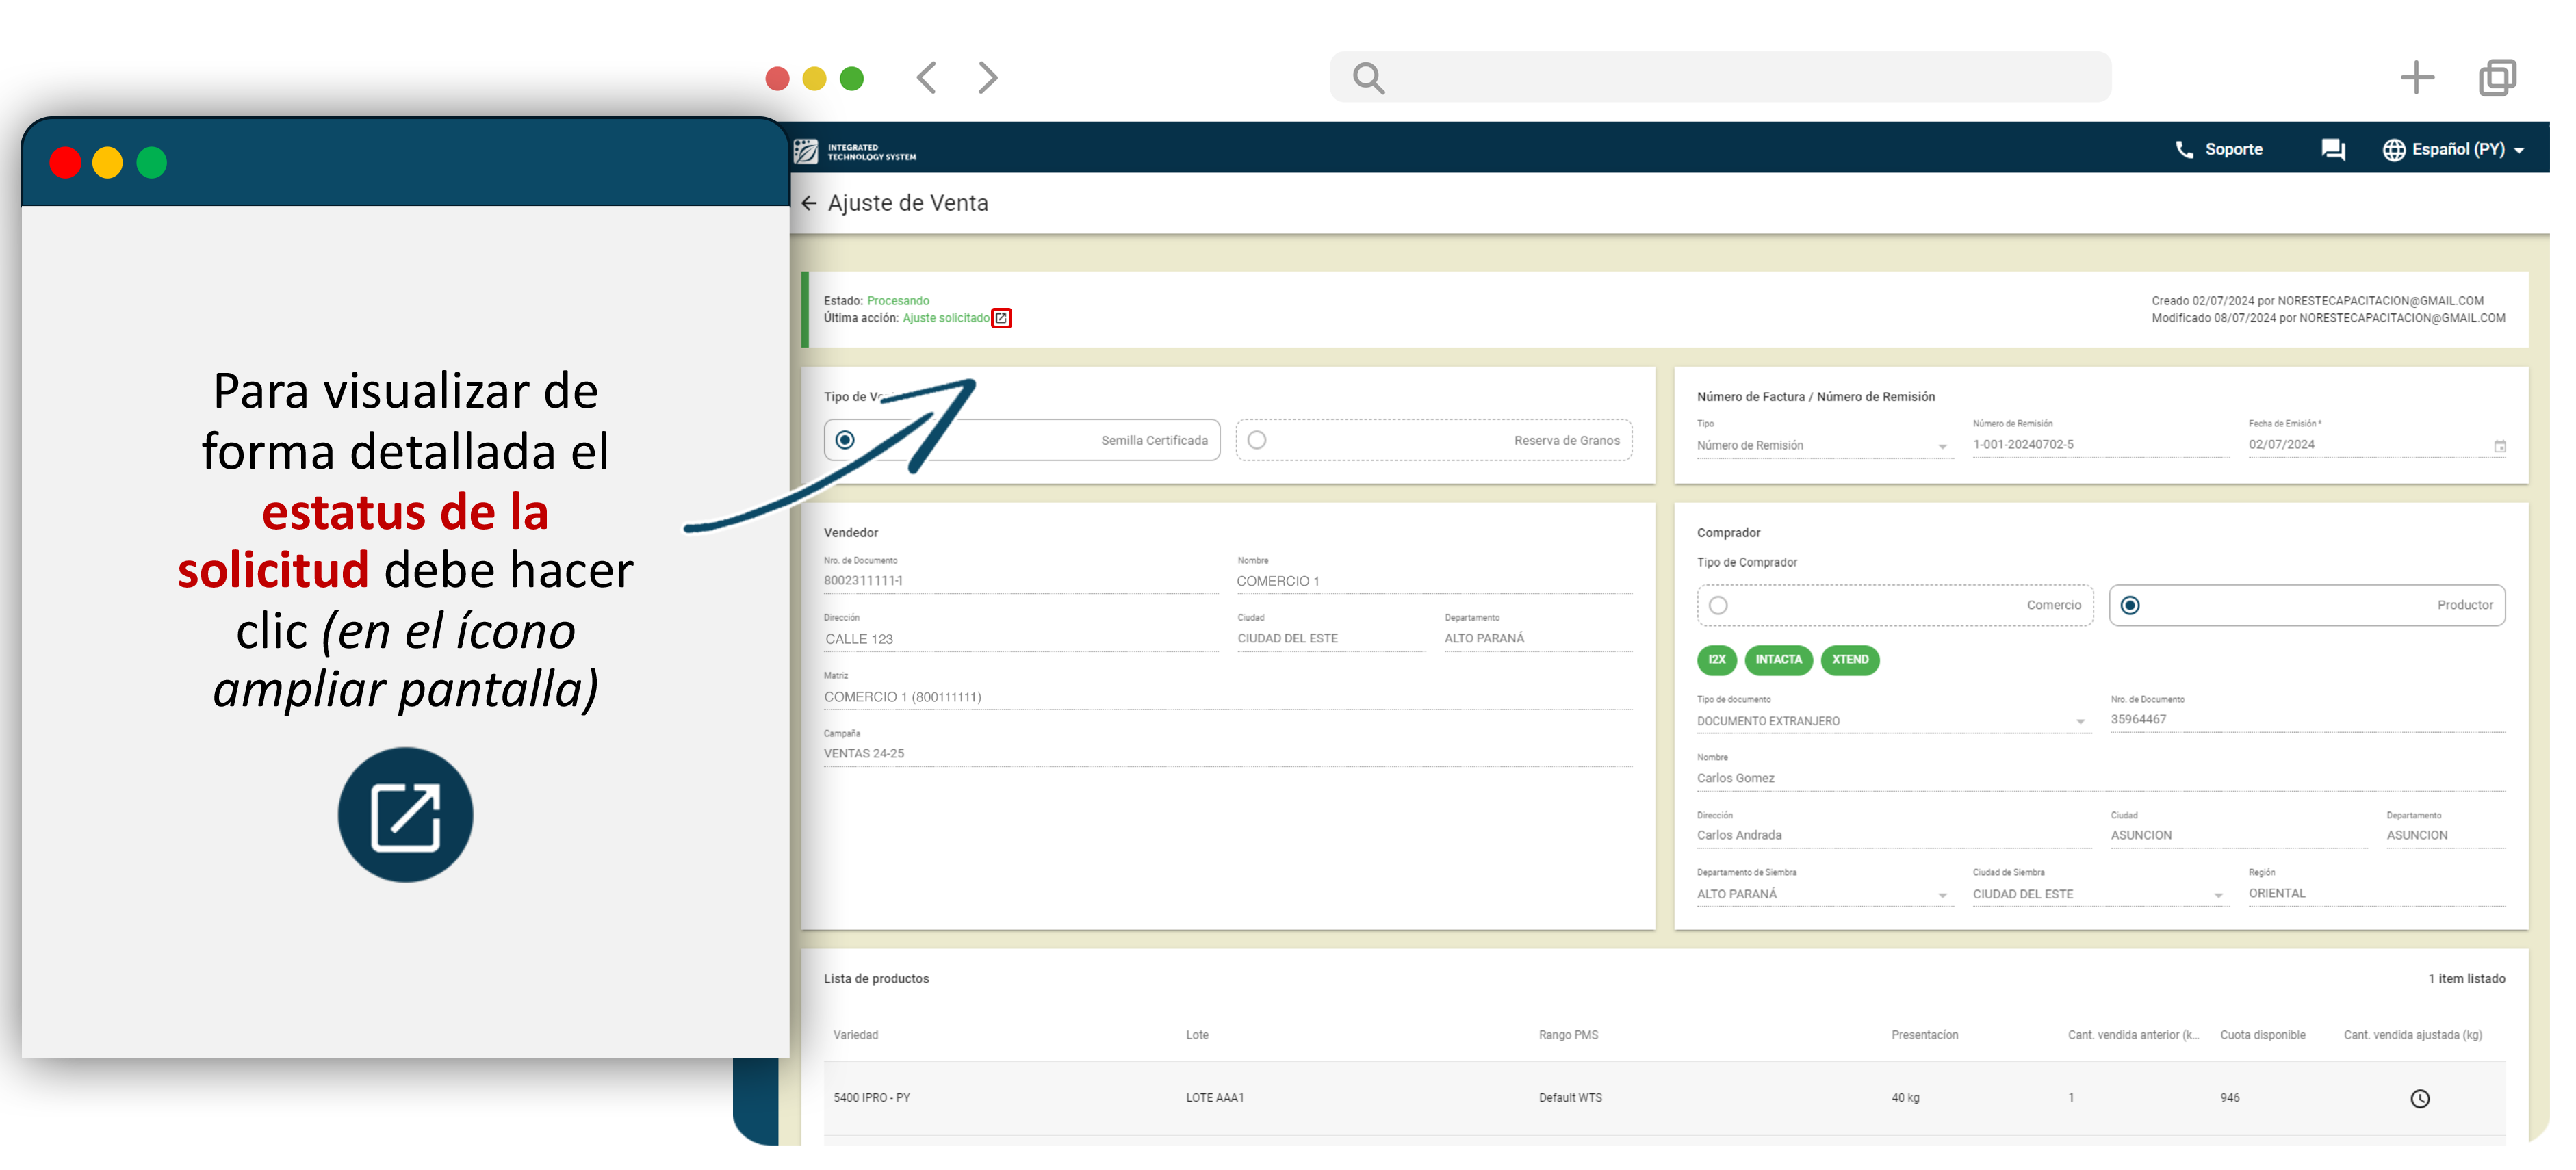Open a new browser tab with plus icon
This screenshot has height=1170, width=2576.
[x=2417, y=78]
